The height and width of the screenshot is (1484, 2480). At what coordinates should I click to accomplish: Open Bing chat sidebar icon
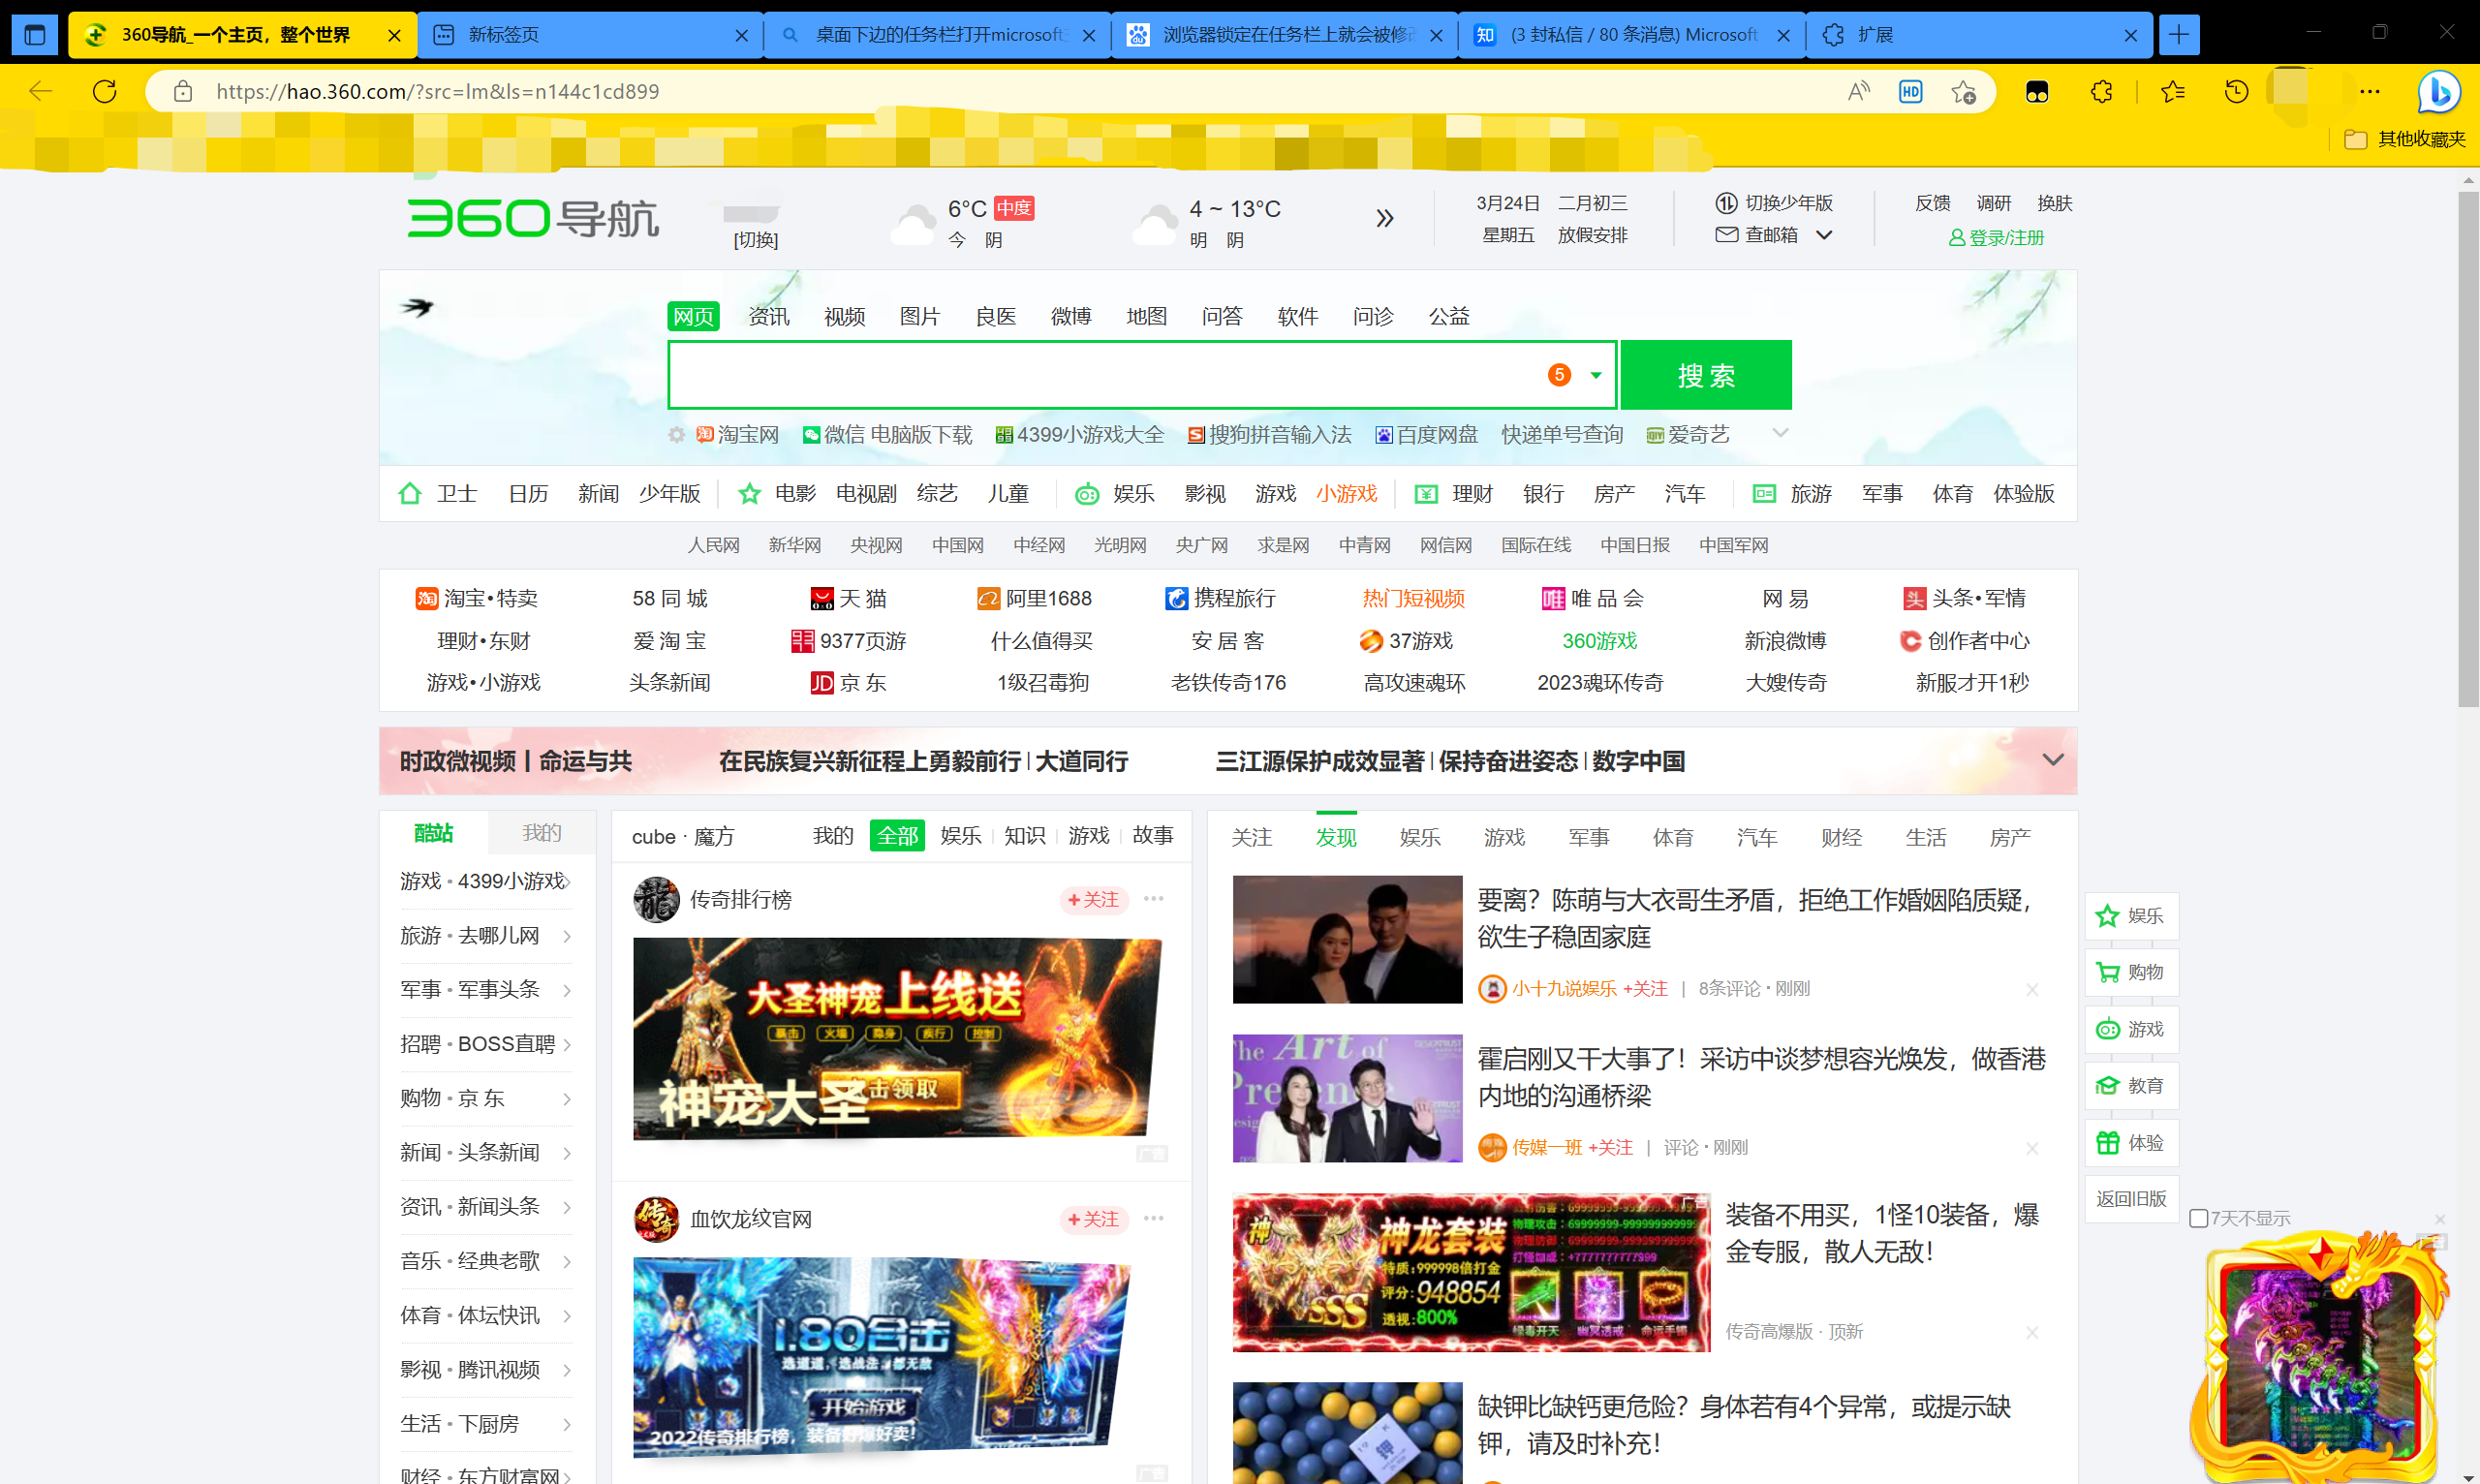2438,92
